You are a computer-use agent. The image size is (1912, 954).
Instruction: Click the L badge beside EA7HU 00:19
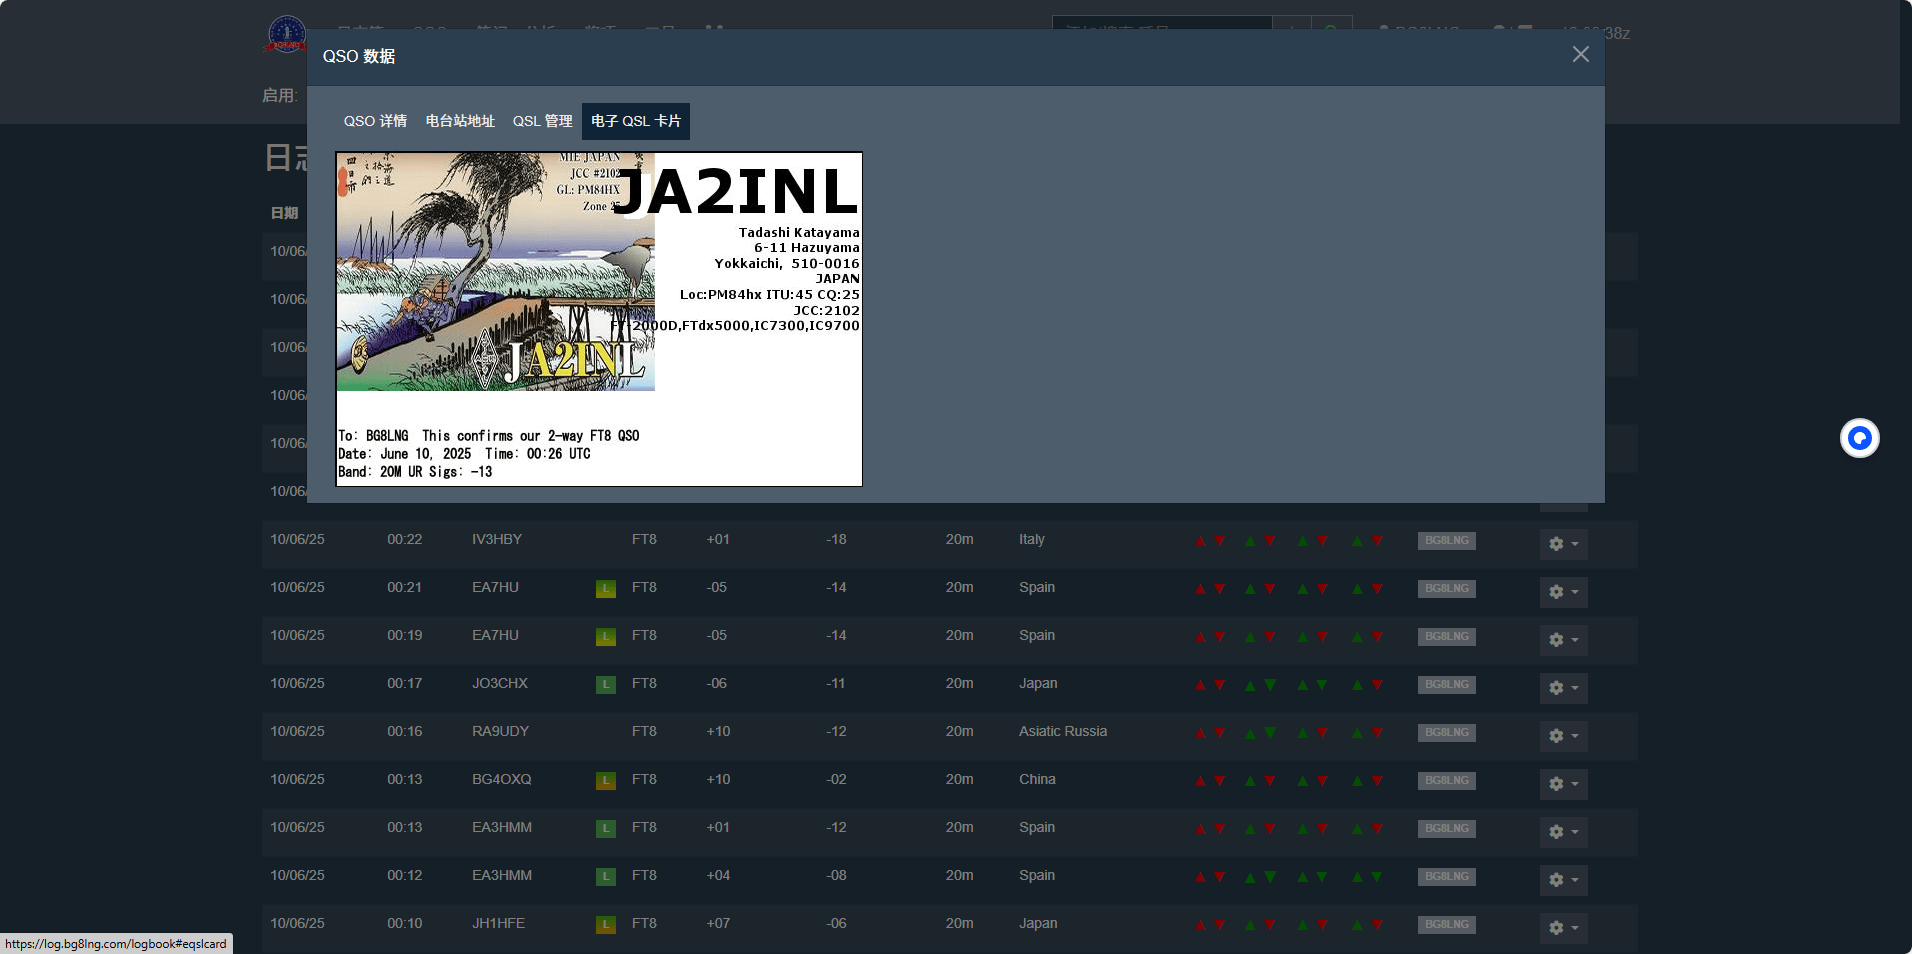[606, 637]
